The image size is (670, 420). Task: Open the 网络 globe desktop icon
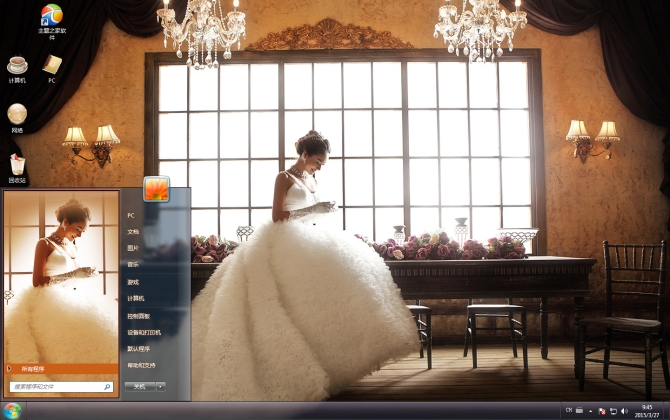(17, 114)
